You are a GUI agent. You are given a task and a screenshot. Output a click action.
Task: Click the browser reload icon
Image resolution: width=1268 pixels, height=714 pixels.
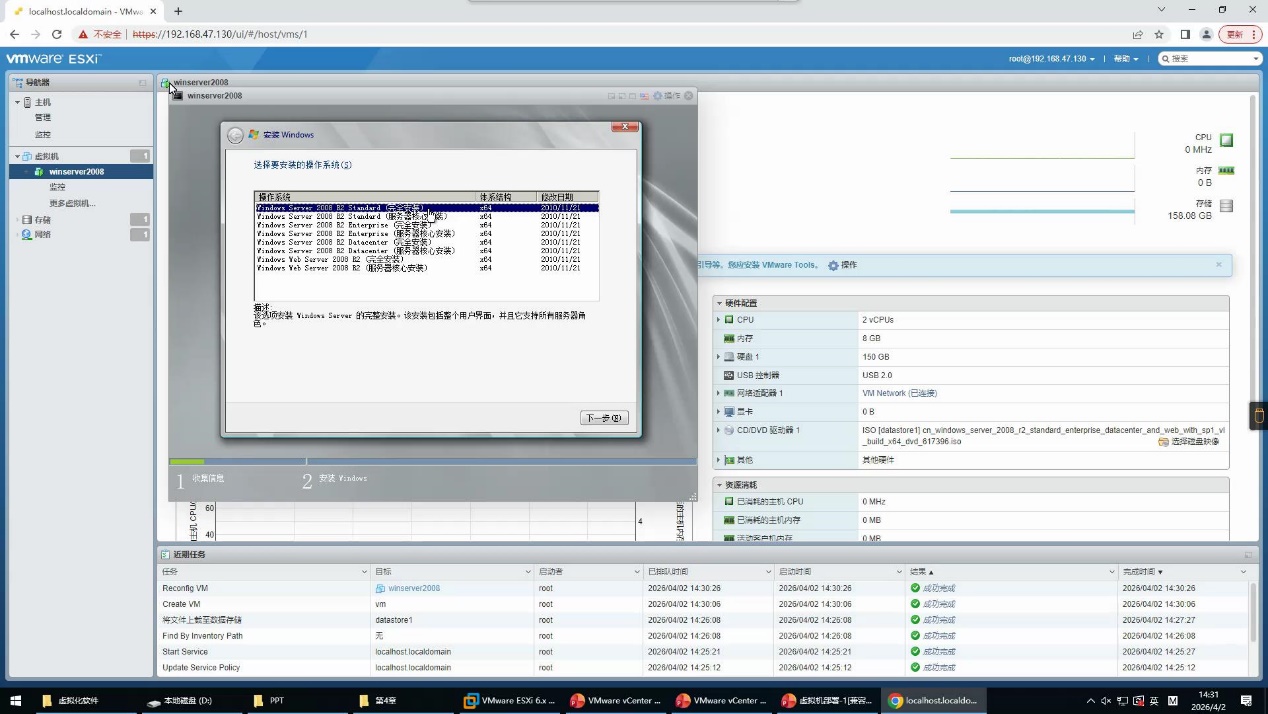[x=57, y=34]
